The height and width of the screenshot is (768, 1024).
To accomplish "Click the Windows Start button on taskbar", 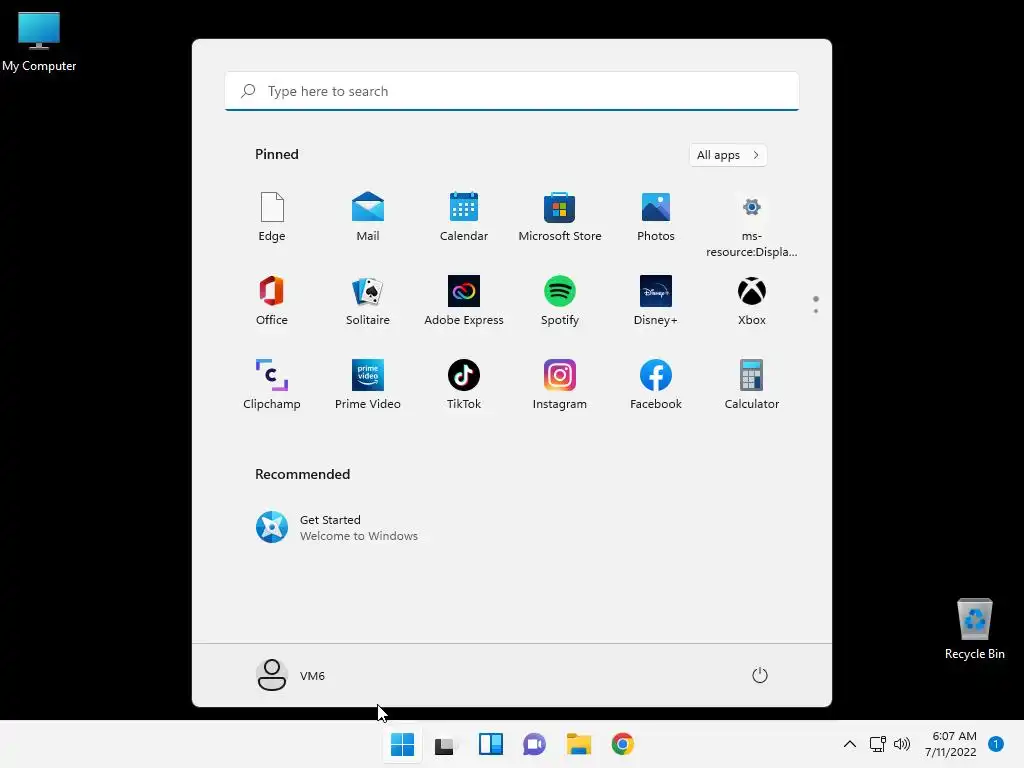I will click(402, 744).
